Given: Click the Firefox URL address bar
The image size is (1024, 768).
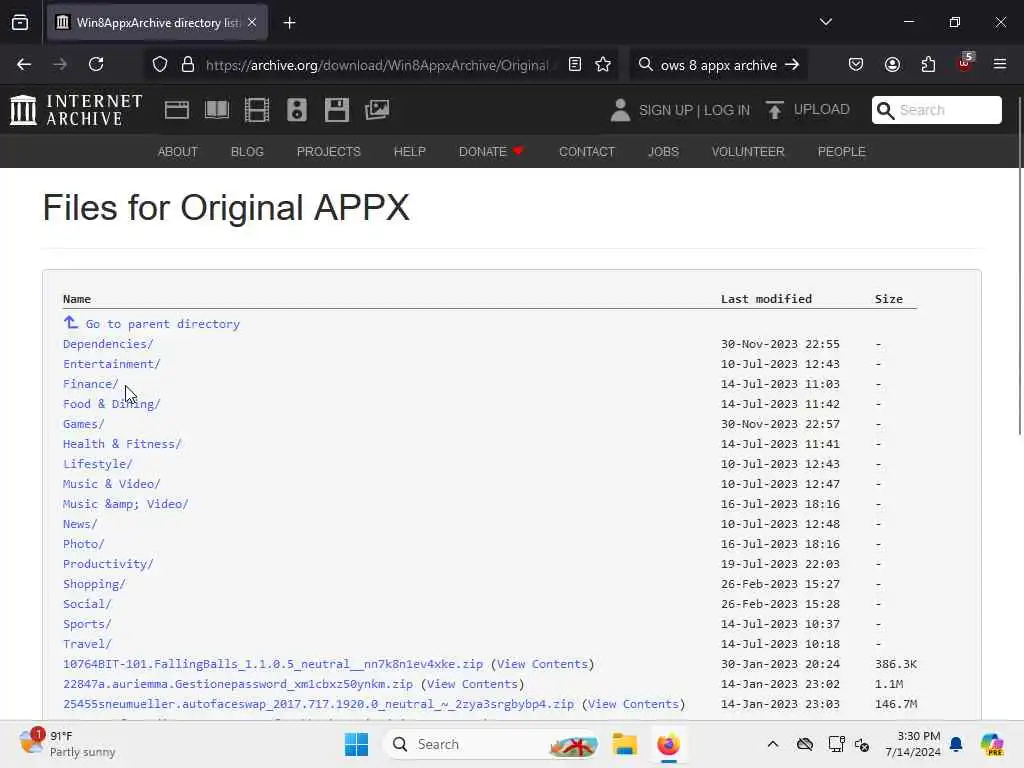Looking at the screenshot, I should click(x=377, y=65).
